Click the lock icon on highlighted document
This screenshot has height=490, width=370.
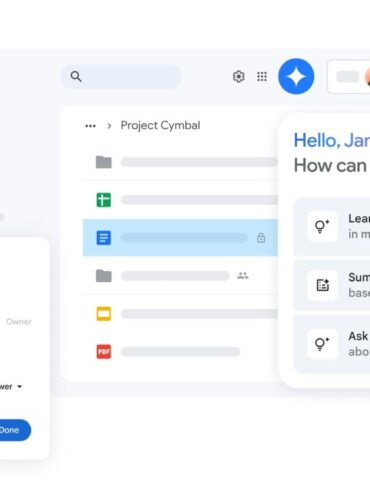tap(261, 238)
